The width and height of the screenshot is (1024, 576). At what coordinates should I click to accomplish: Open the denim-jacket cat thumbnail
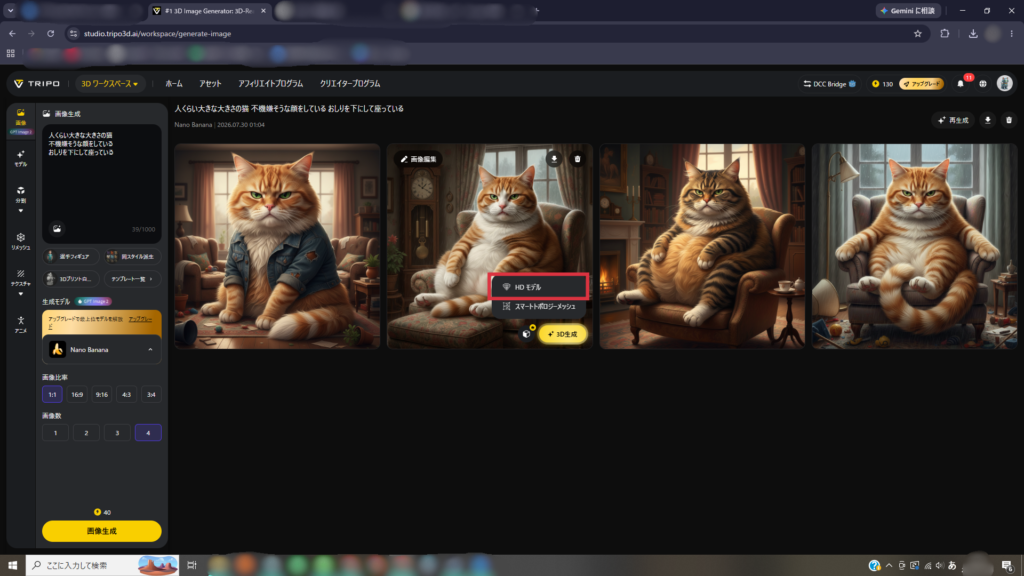pos(278,246)
